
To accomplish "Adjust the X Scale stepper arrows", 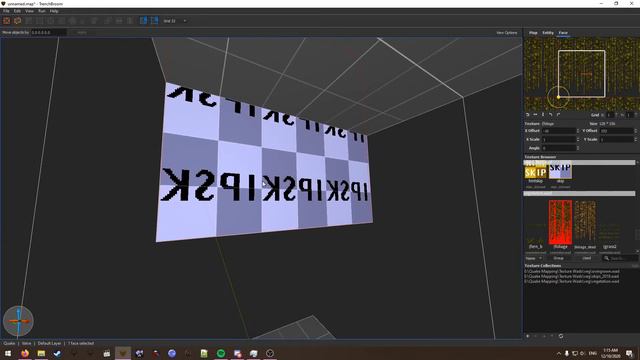I will (x=578, y=140).
